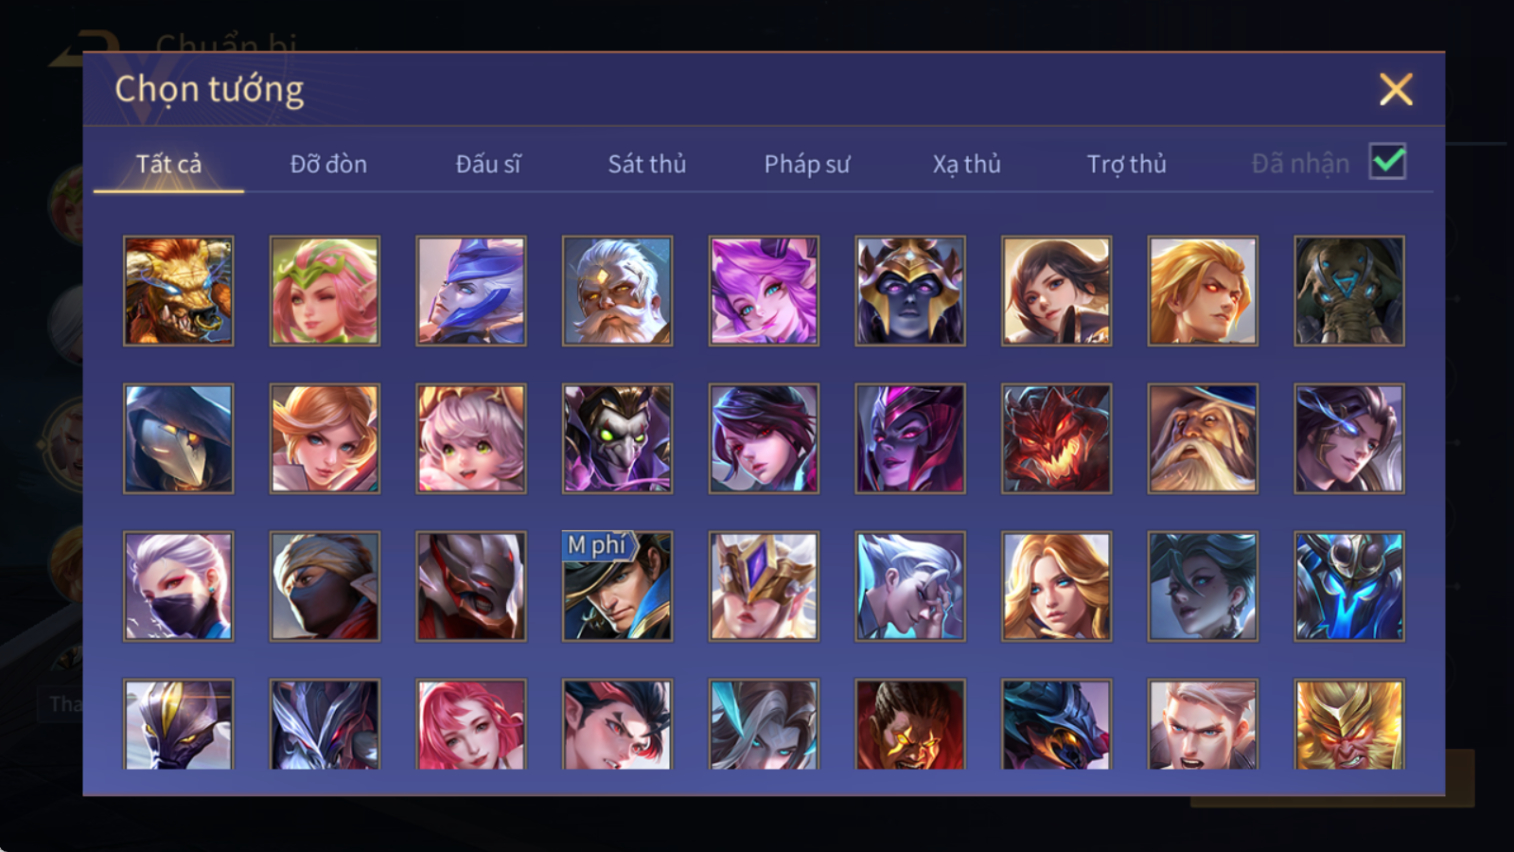Screen dimensions: 1514x852
Task: Choose the white-bearded old warrior hero
Action: click(617, 291)
